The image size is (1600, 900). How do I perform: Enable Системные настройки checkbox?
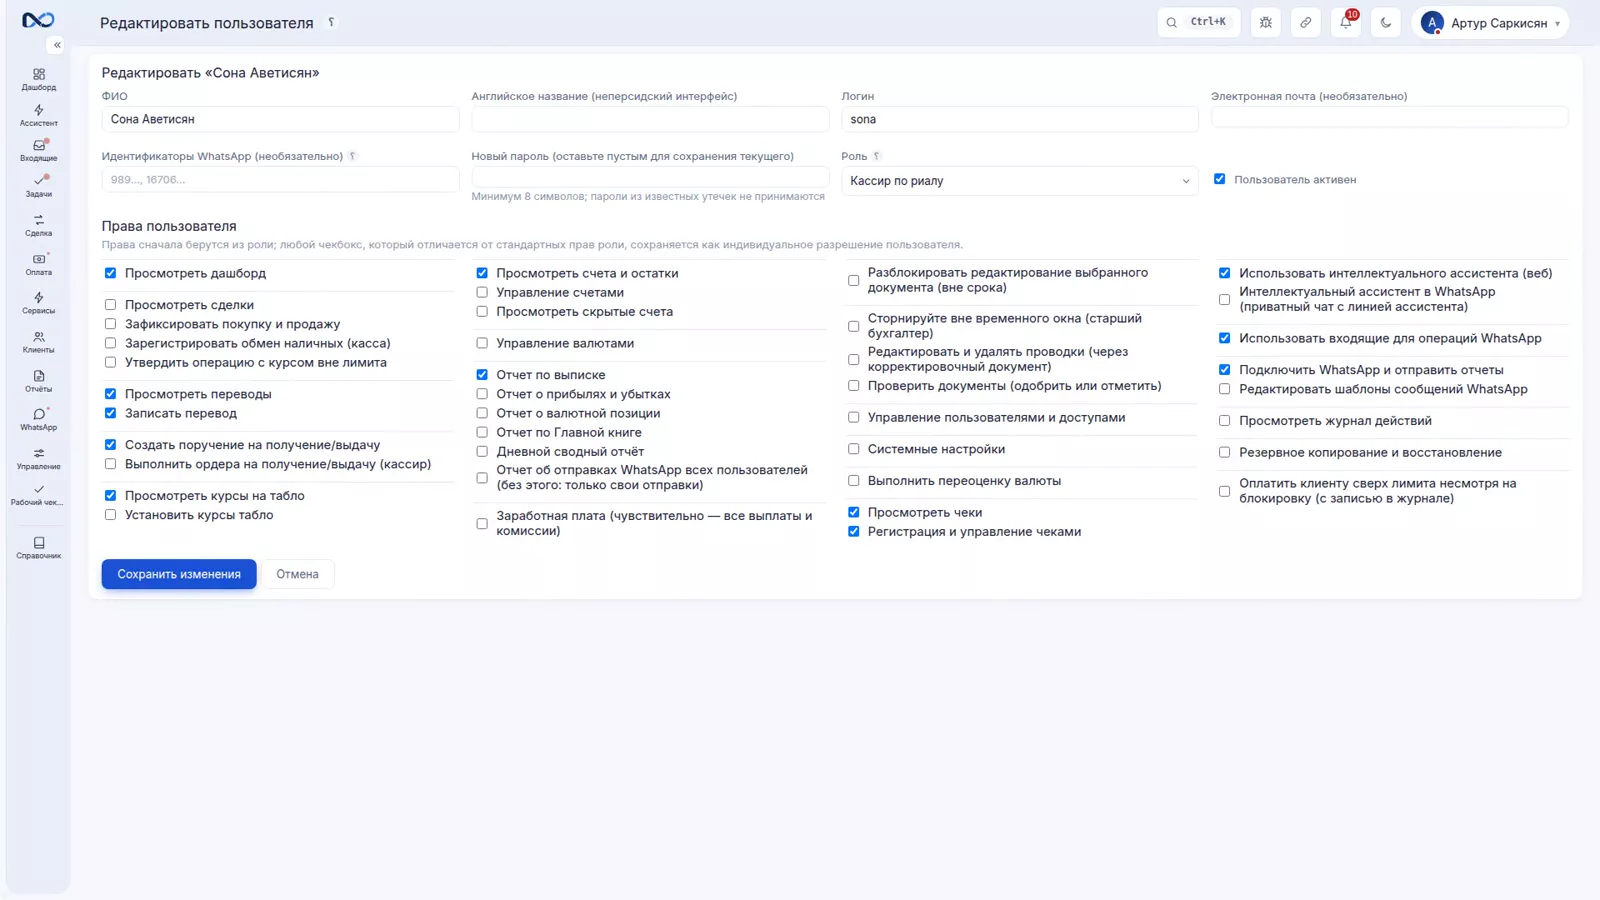[x=853, y=449]
